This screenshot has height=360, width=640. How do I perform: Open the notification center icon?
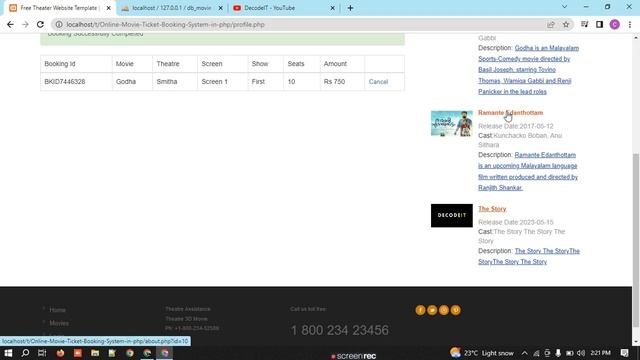pyautogui.click(x=624, y=353)
